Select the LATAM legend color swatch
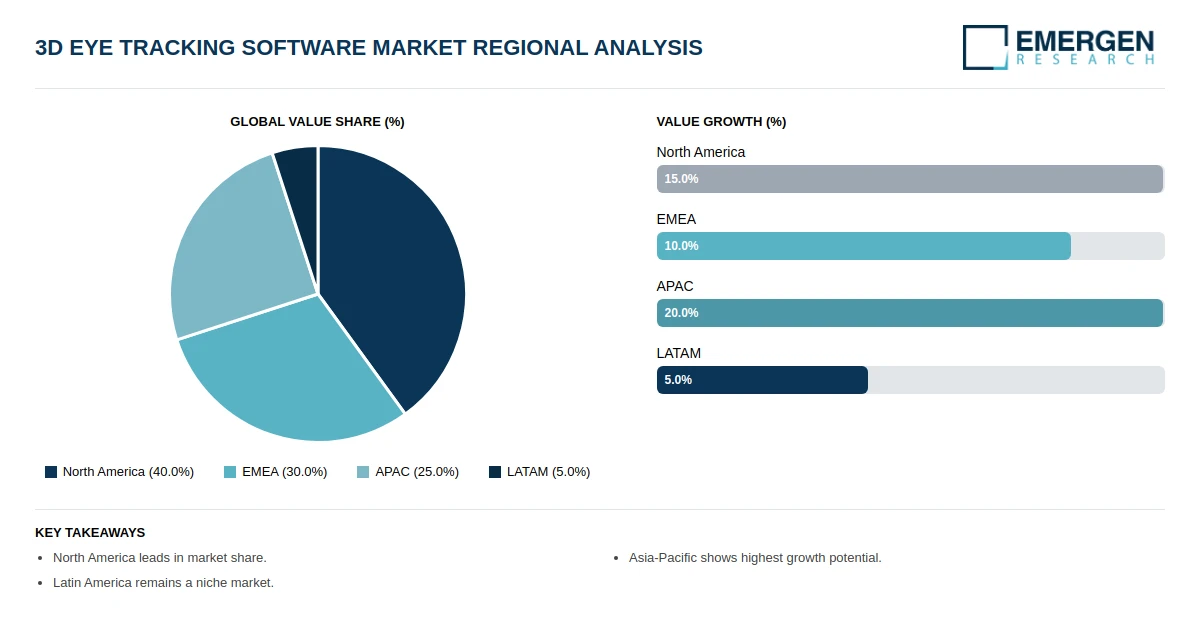1200x620 pixels. (x=495, y=472)
